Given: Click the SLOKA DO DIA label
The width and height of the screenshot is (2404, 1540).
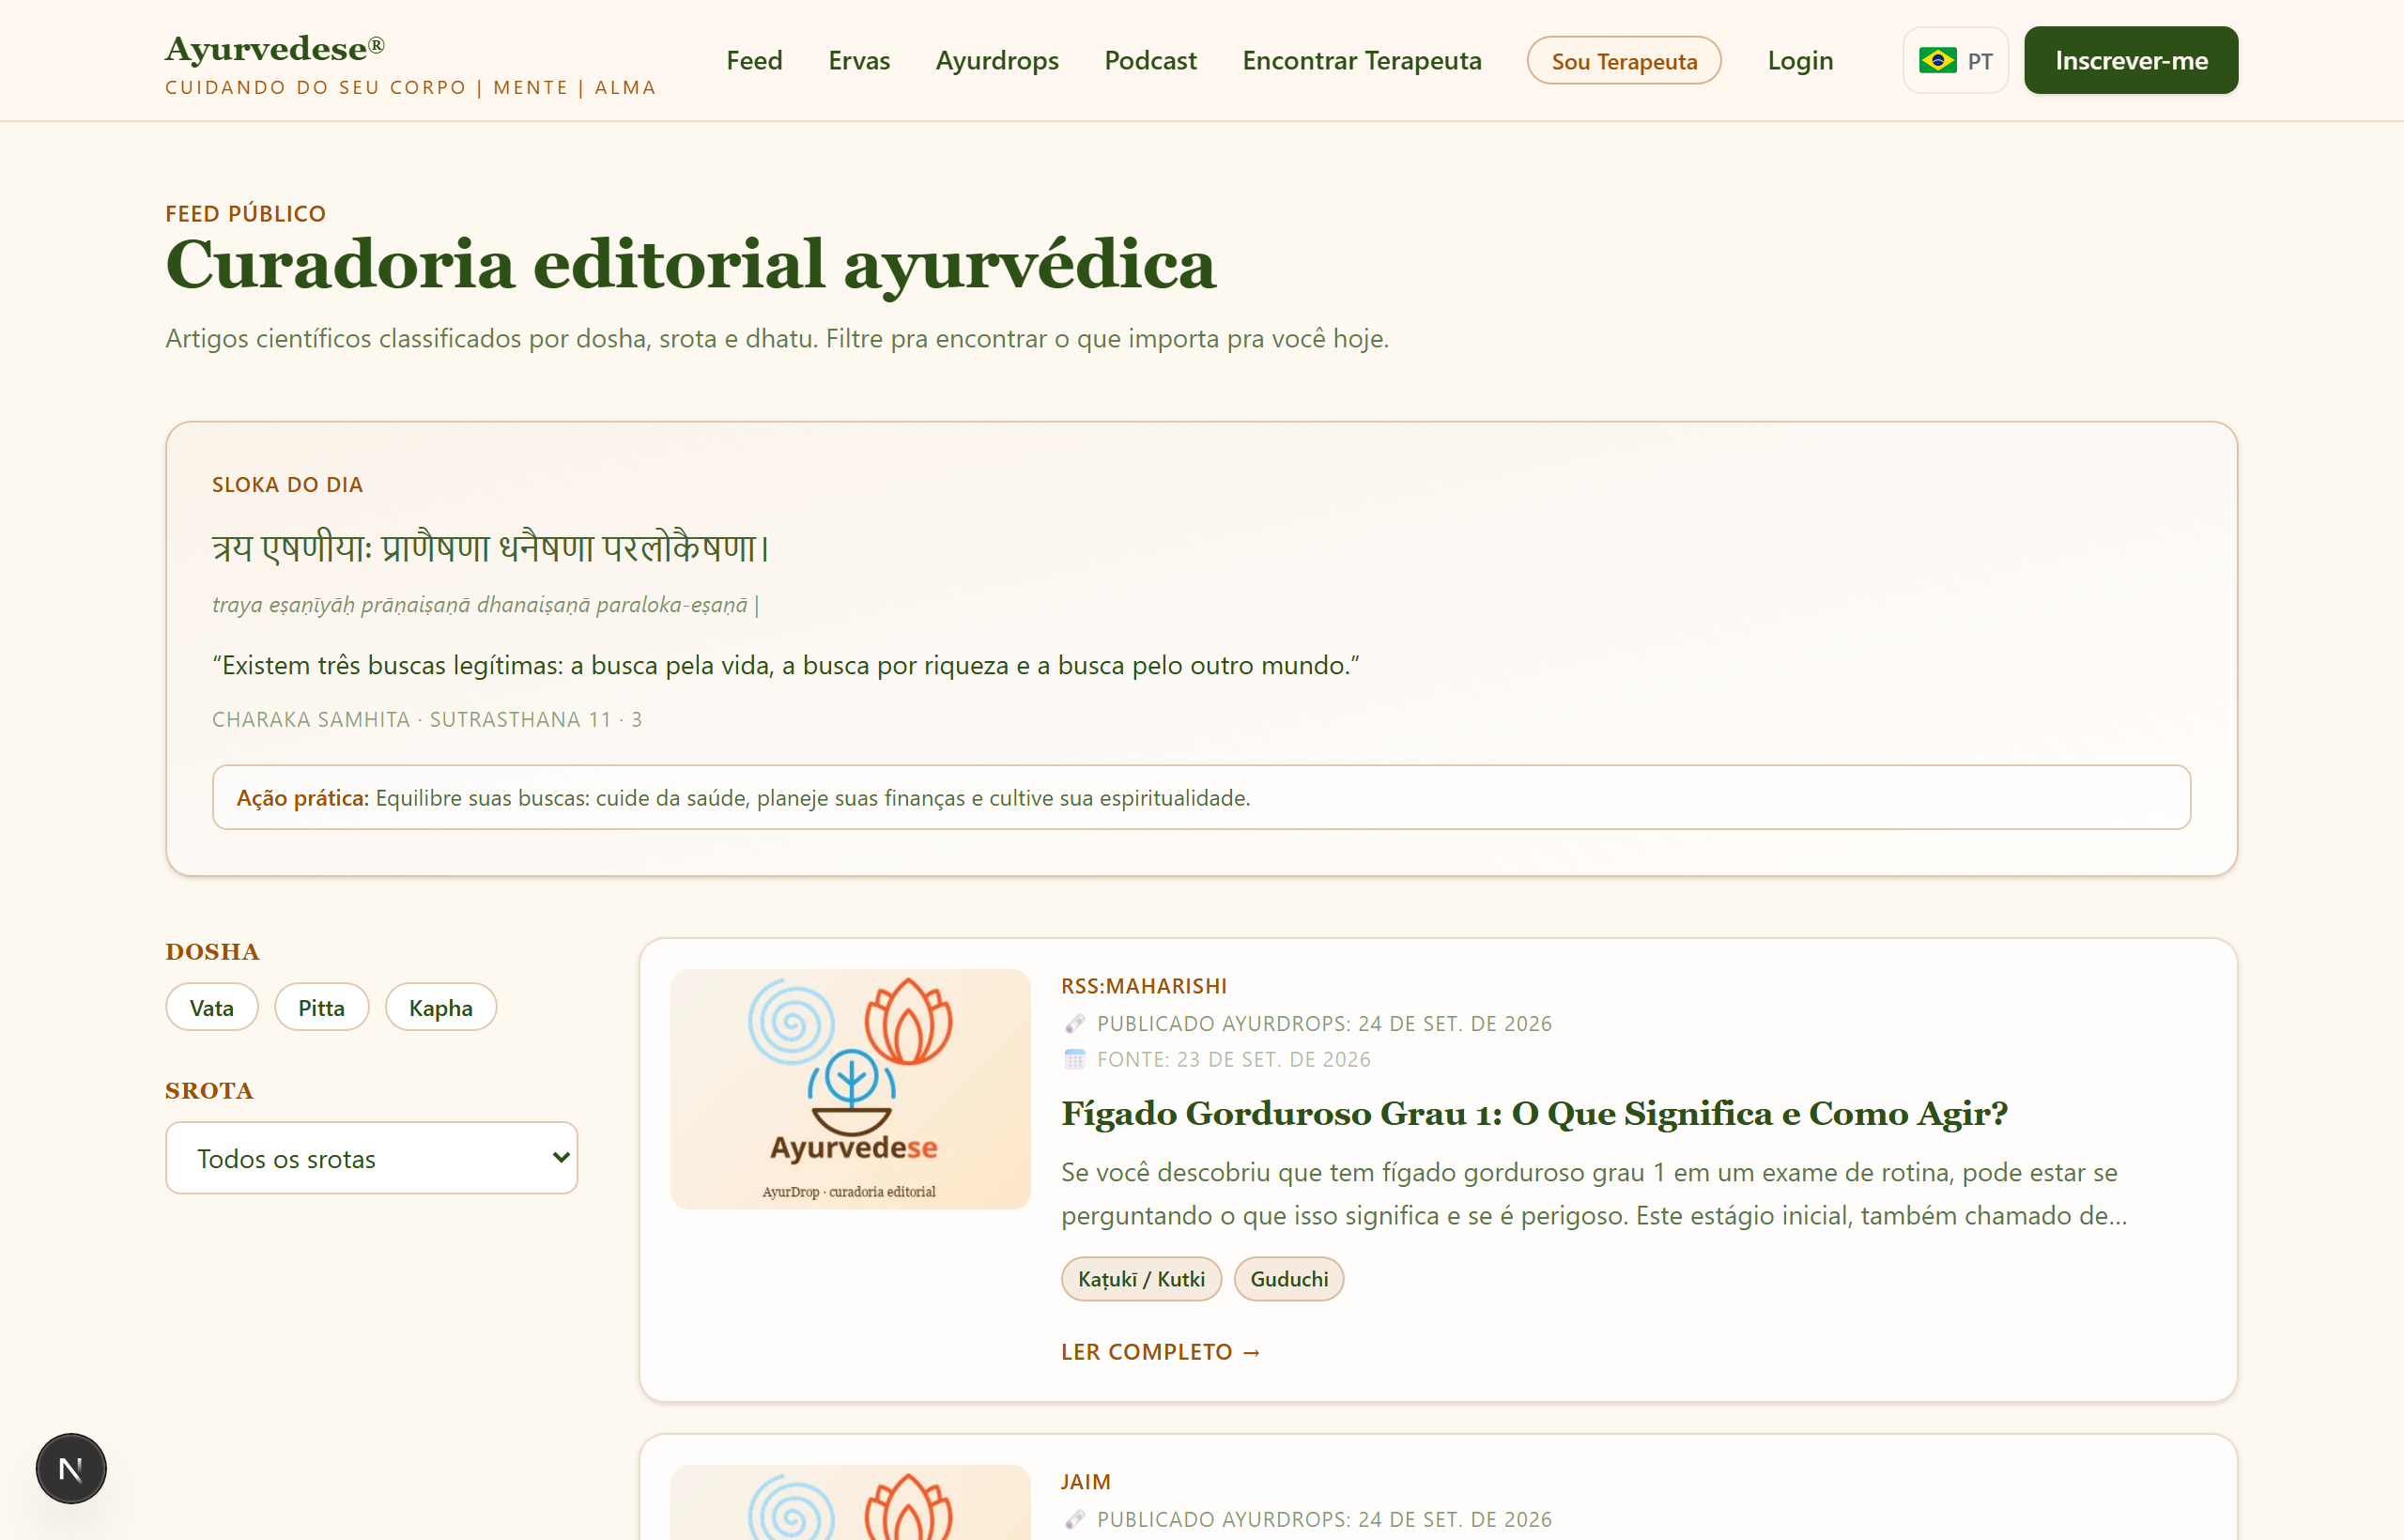Looking at the screenshot, I should [x=287, y=485].
